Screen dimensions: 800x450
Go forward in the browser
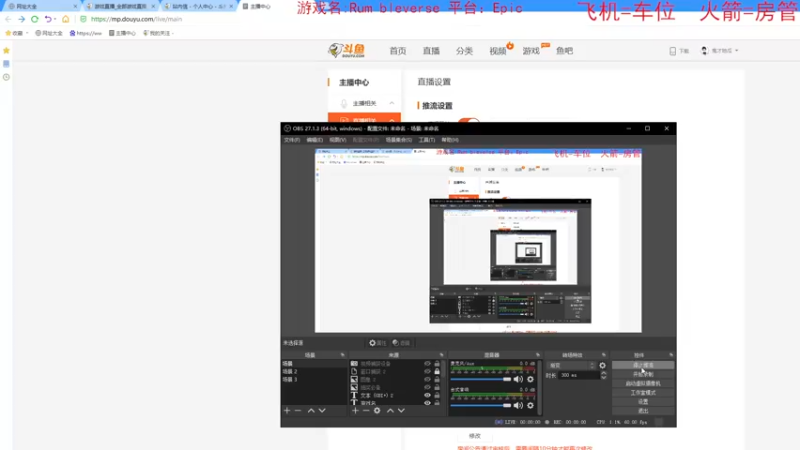21,19
